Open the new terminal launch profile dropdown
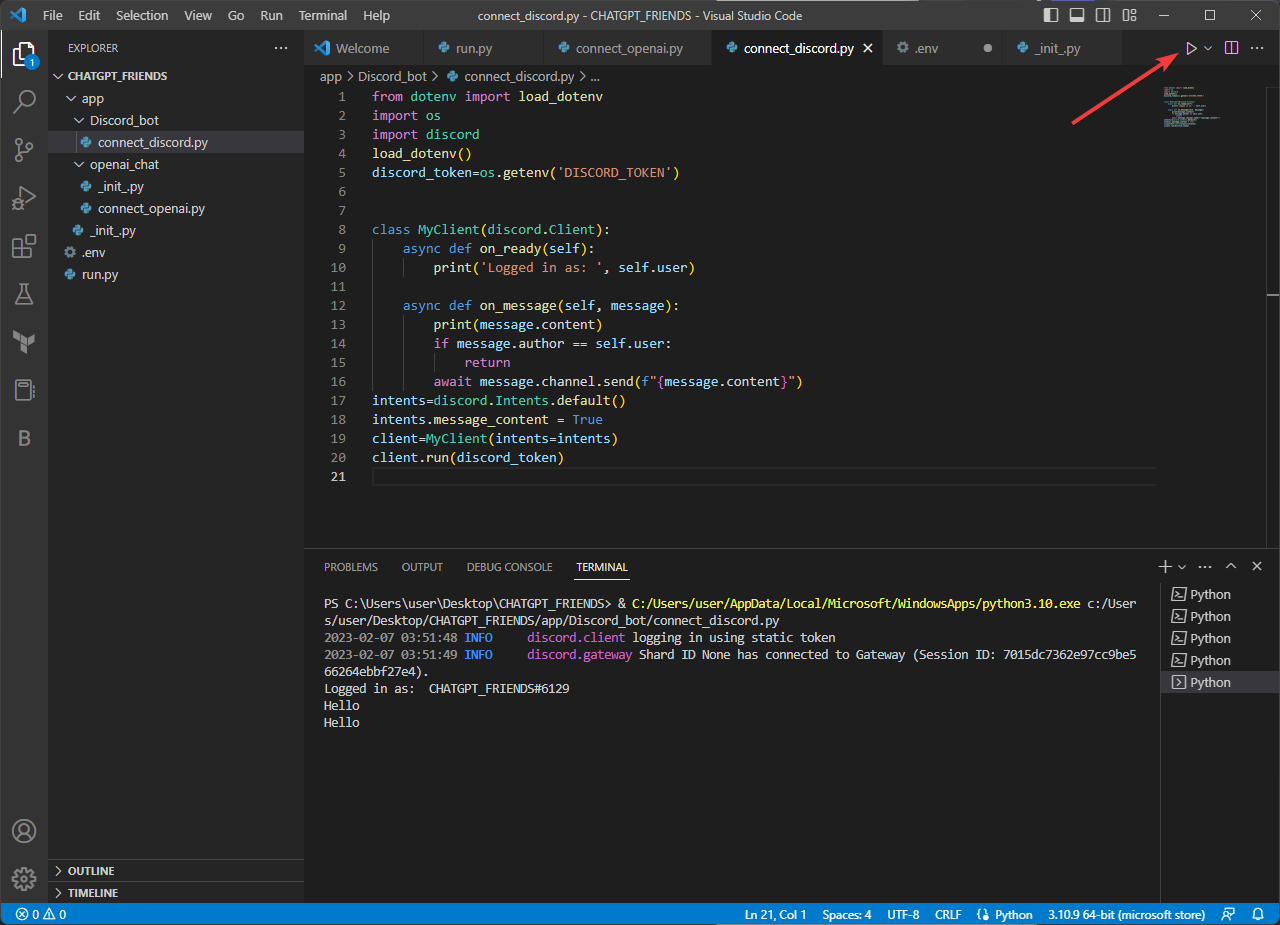 (1182, 567)
